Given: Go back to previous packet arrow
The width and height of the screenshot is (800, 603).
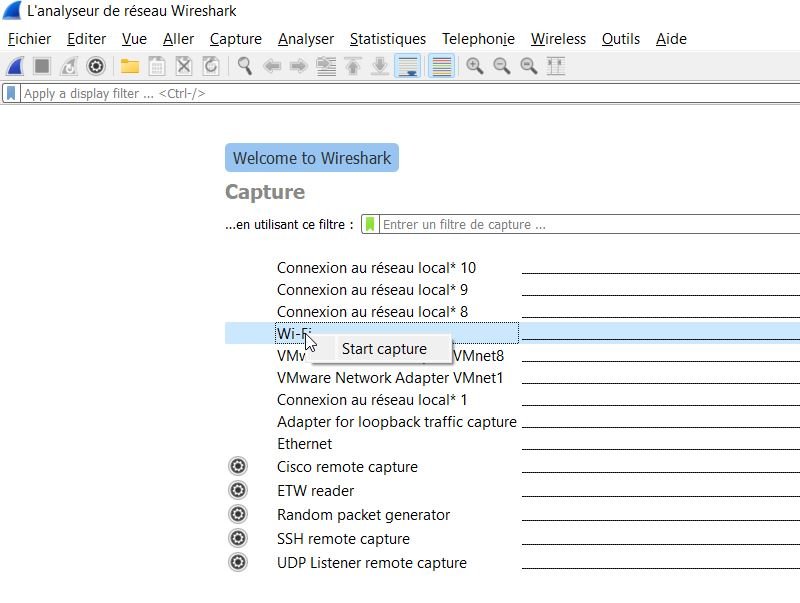Looking at the screenshot, I should pos(272,66).
